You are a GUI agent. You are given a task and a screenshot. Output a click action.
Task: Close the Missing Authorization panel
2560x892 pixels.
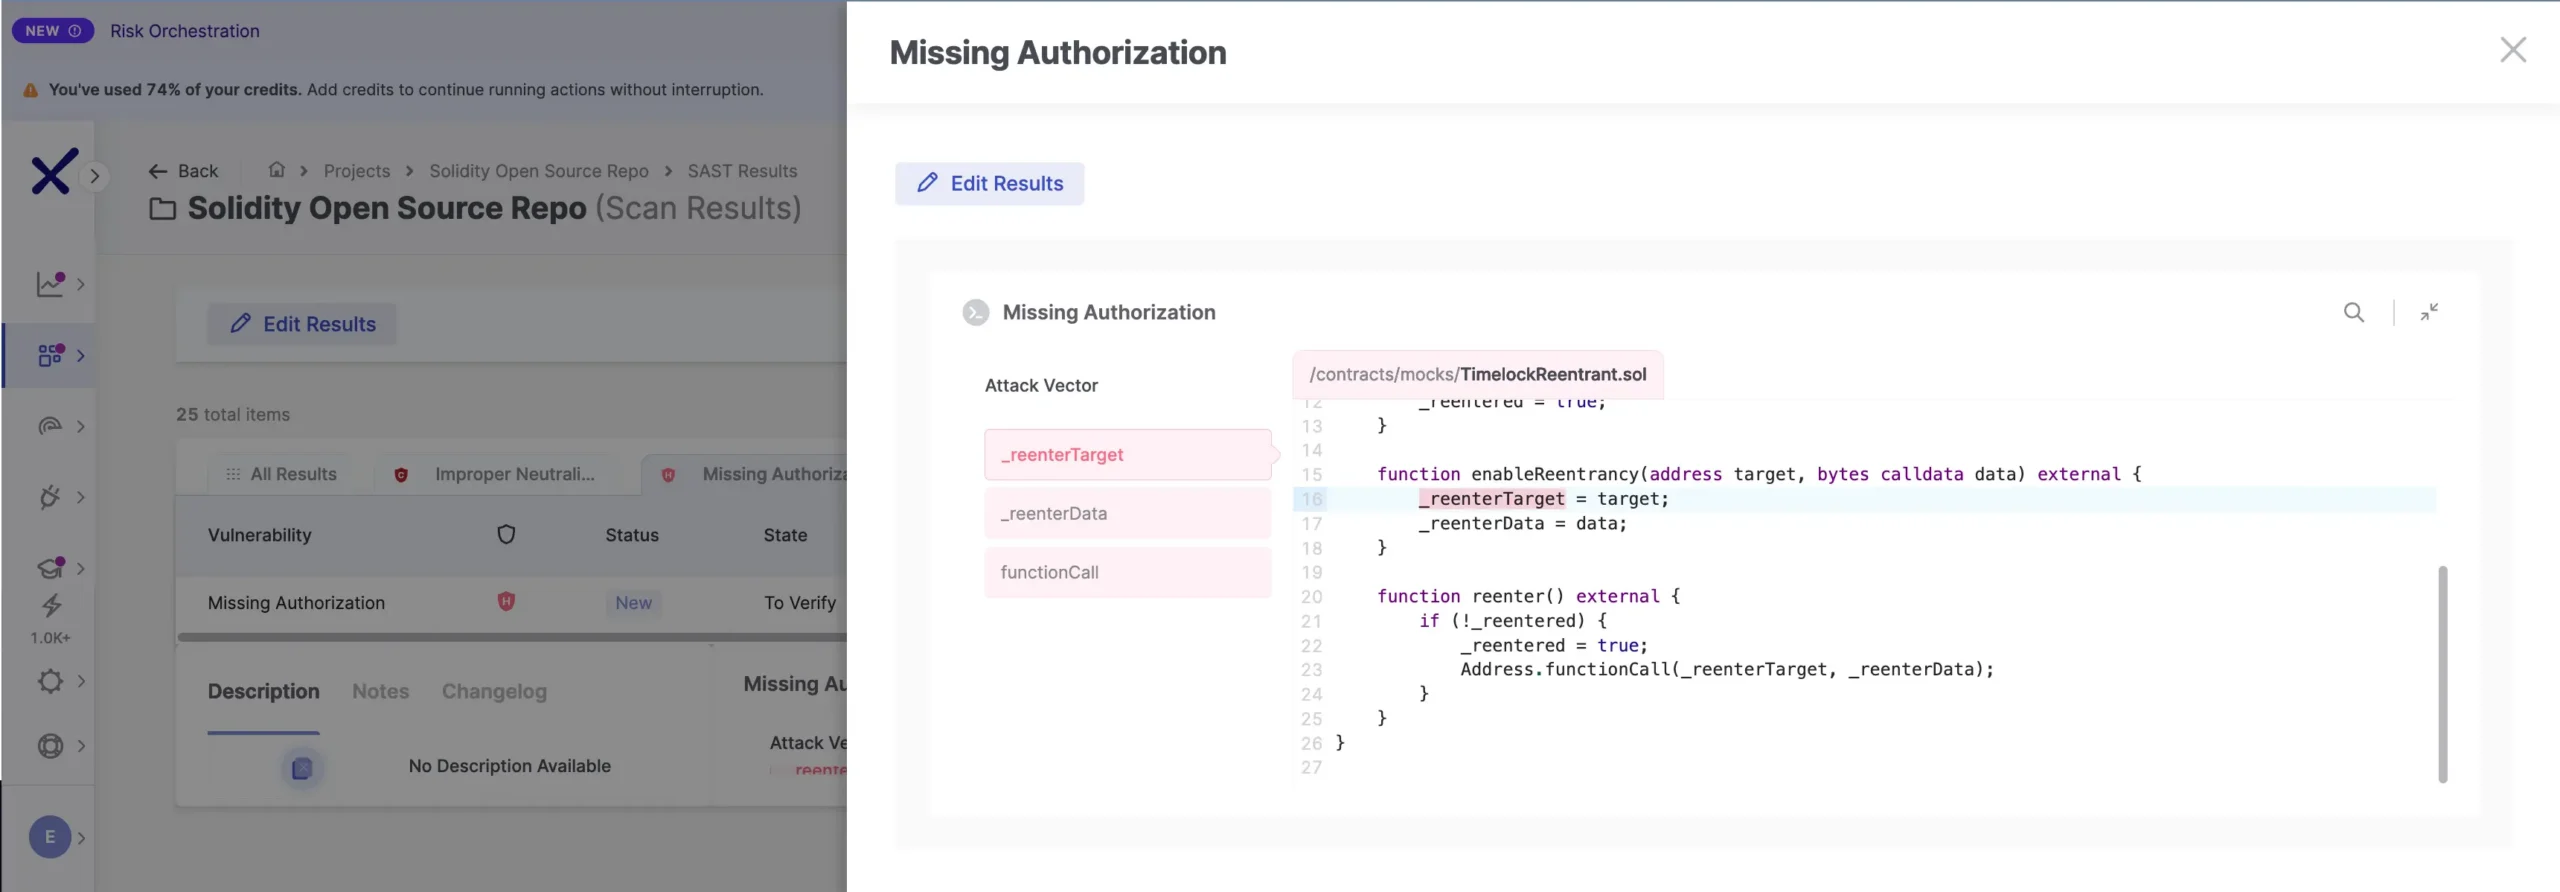(2512, 50)
